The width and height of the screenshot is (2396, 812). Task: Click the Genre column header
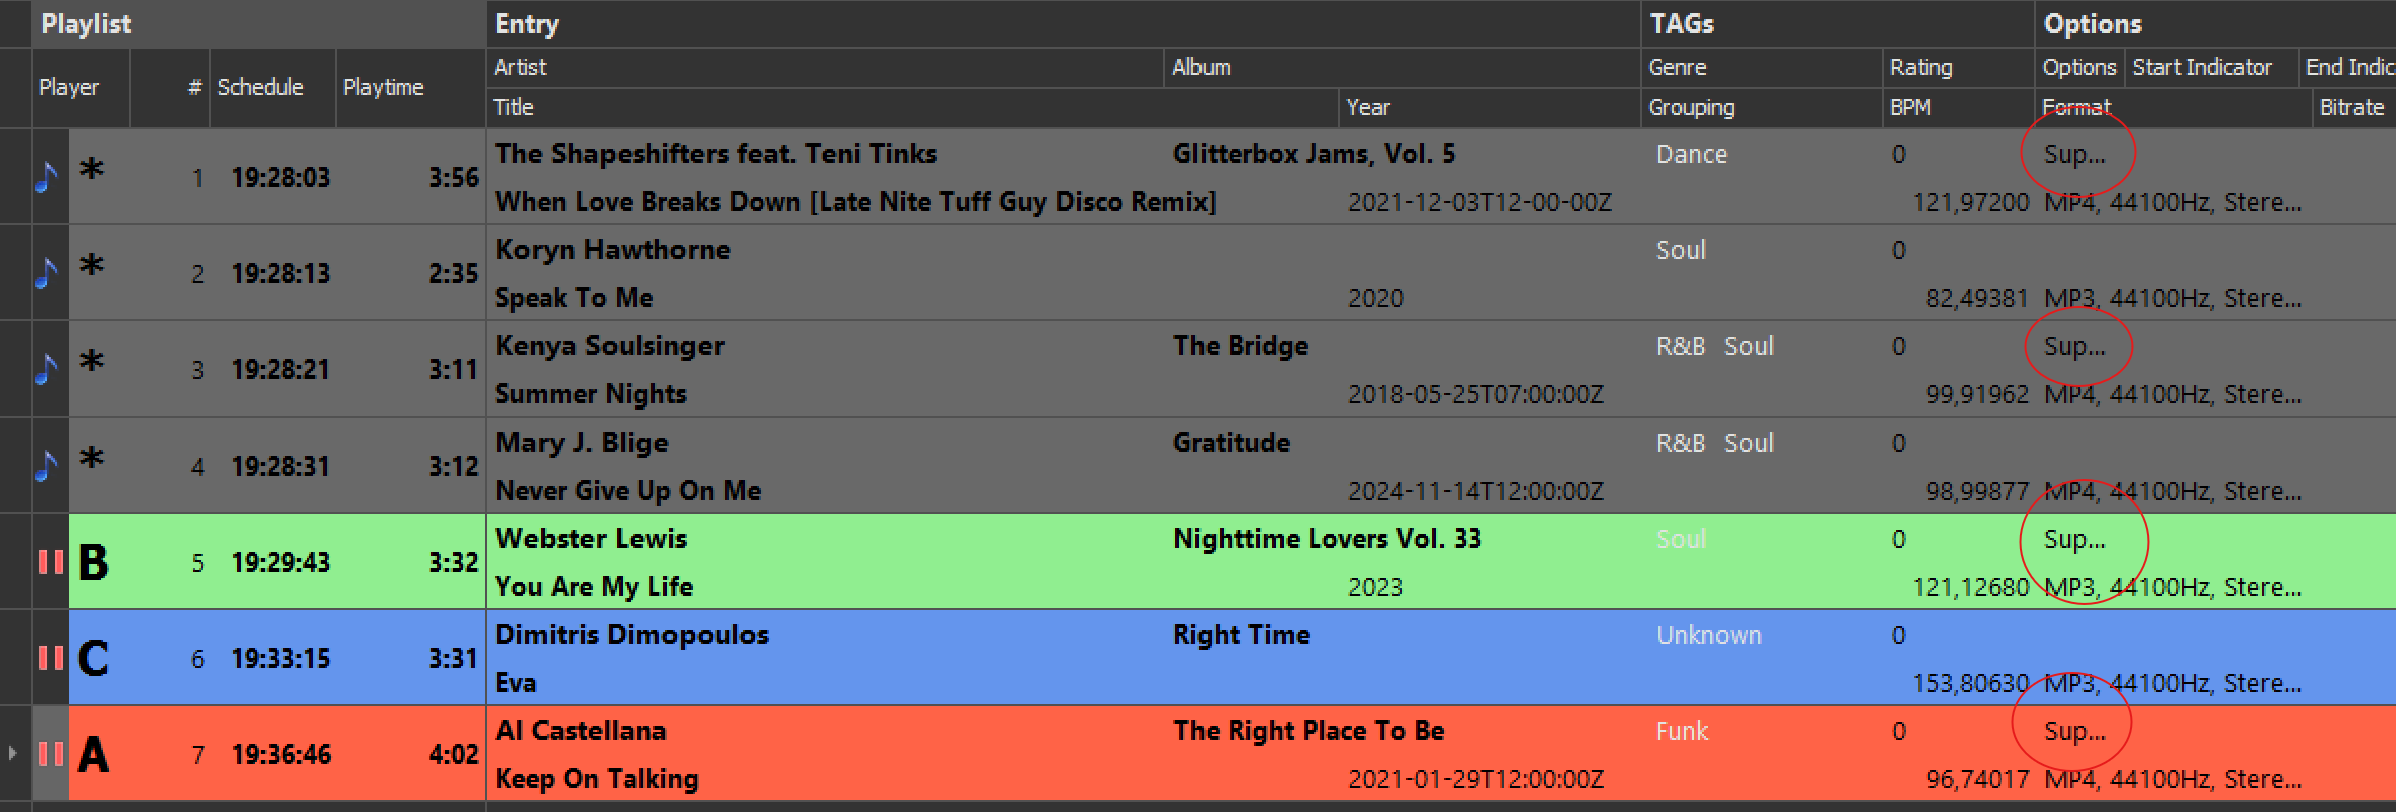click(x=1677, y=67)
